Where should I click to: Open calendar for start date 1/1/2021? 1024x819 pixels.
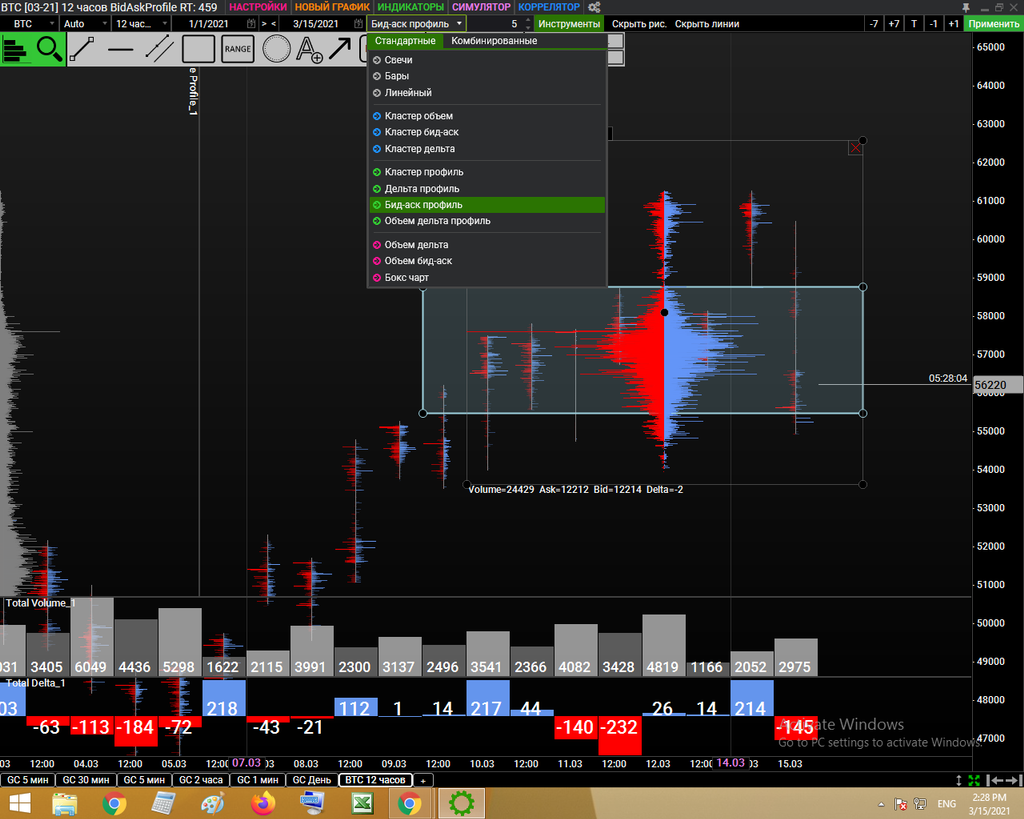click(x=251, y=24)
